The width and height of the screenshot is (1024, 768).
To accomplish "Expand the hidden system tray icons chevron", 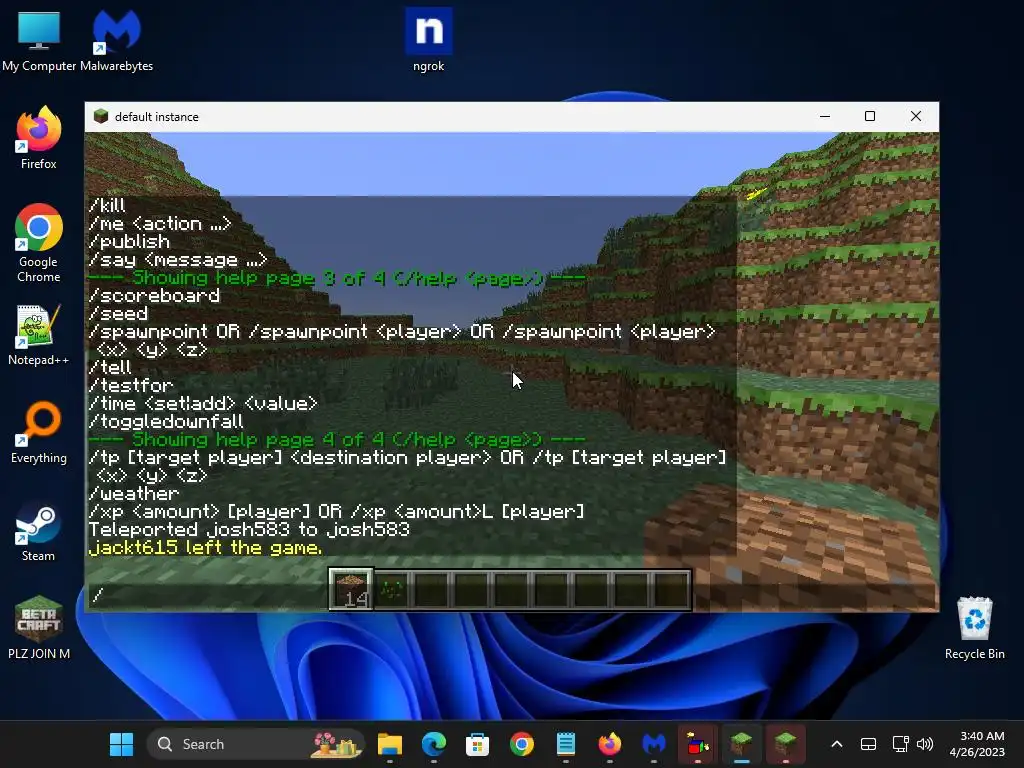I will click(837, 744).
